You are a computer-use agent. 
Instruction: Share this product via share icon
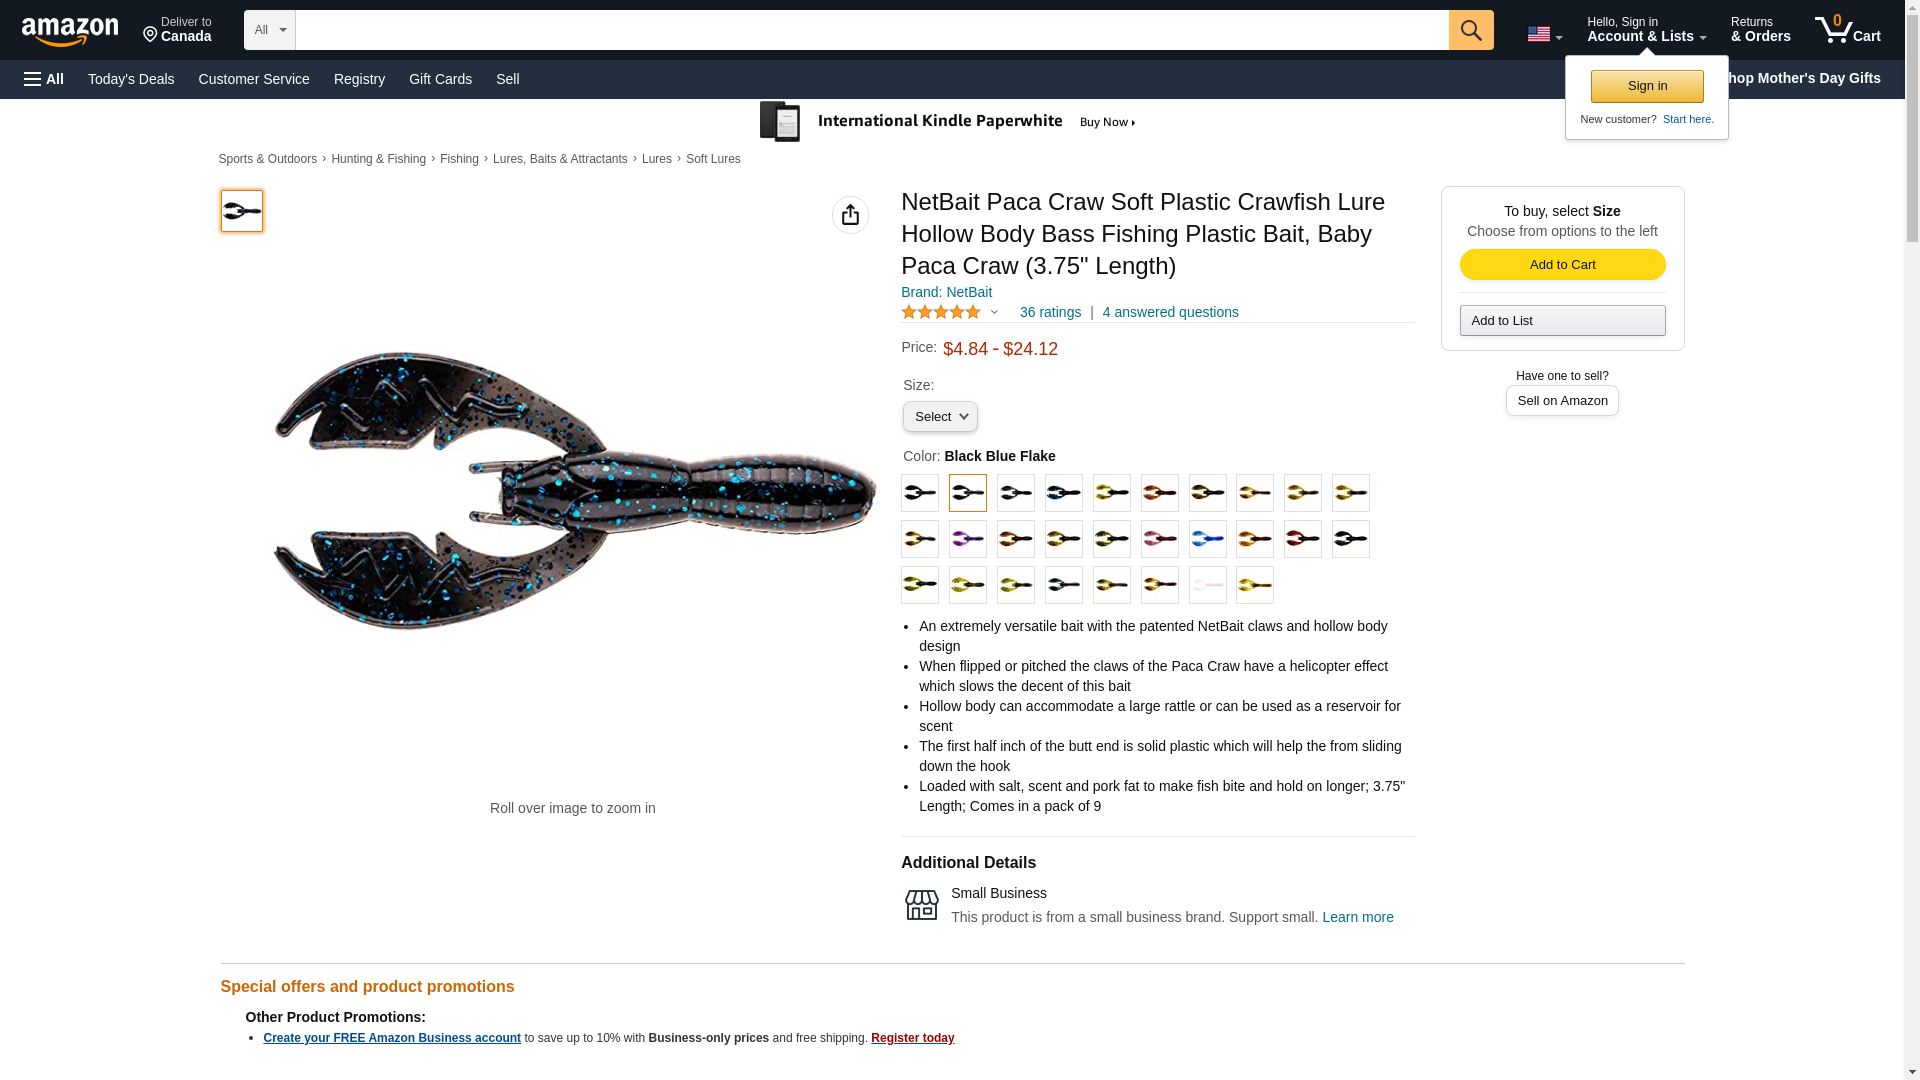tap(850, 215)
